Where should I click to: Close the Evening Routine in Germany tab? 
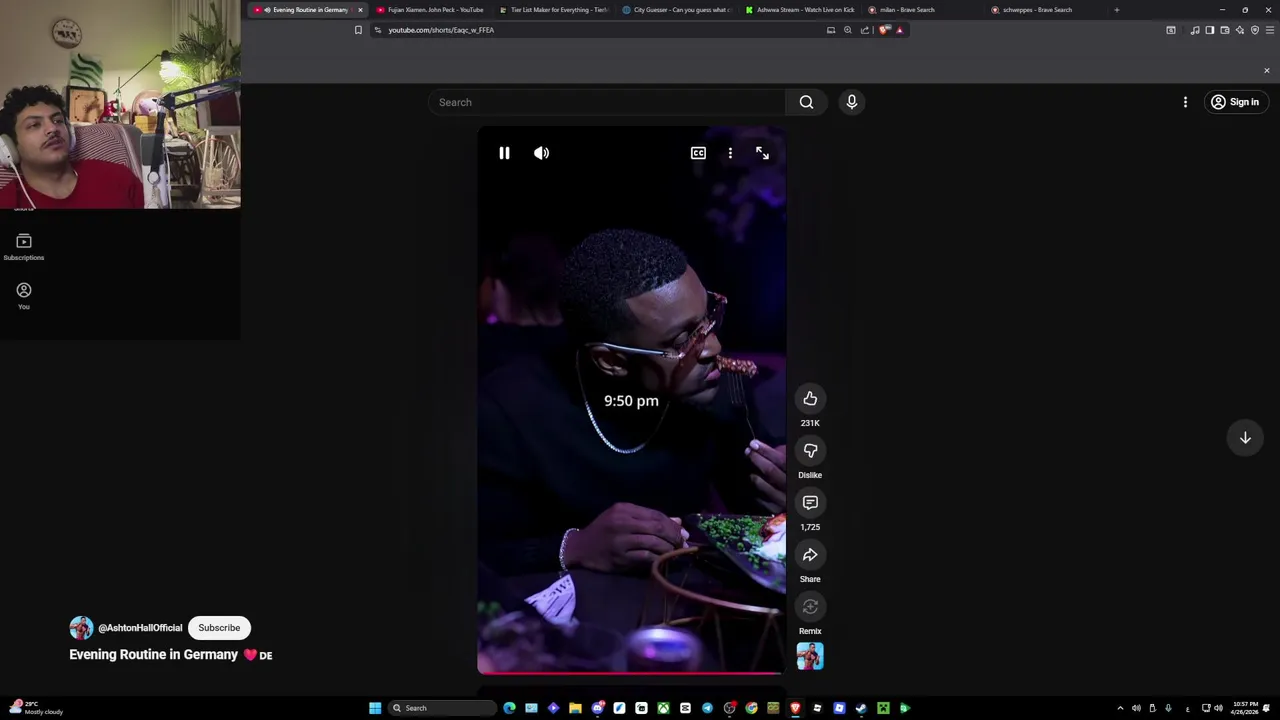(360, 10)
